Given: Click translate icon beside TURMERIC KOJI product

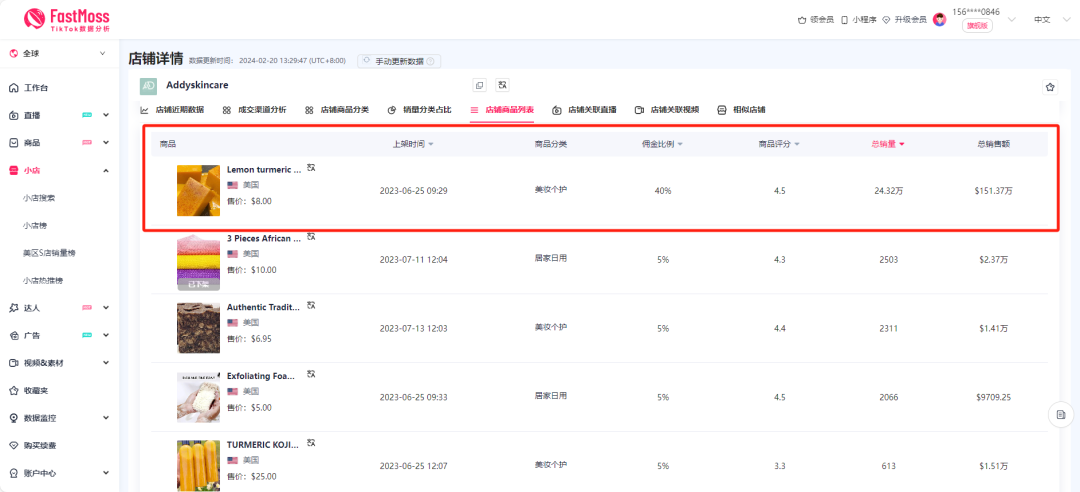Looking at the screenshot, I should click(x=311, y=442).
